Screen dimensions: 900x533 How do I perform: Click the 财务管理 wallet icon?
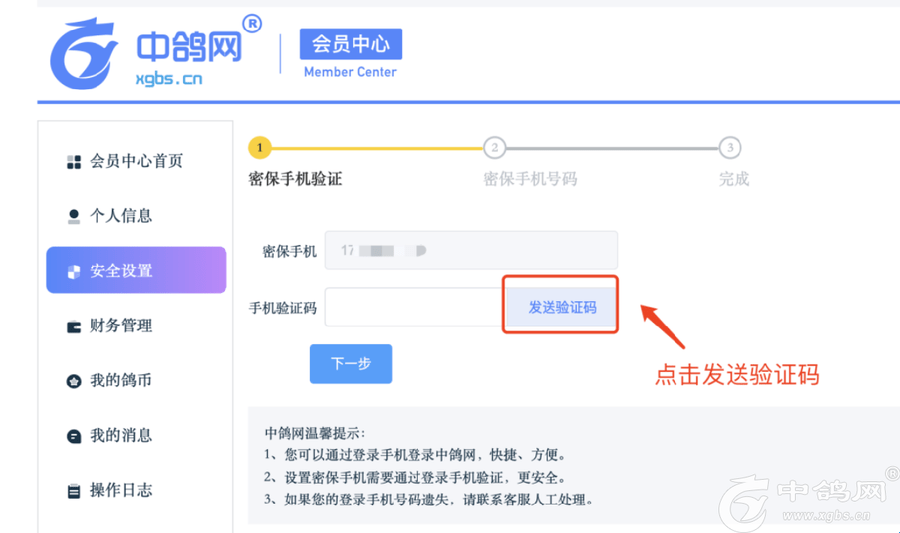[73, 326]
